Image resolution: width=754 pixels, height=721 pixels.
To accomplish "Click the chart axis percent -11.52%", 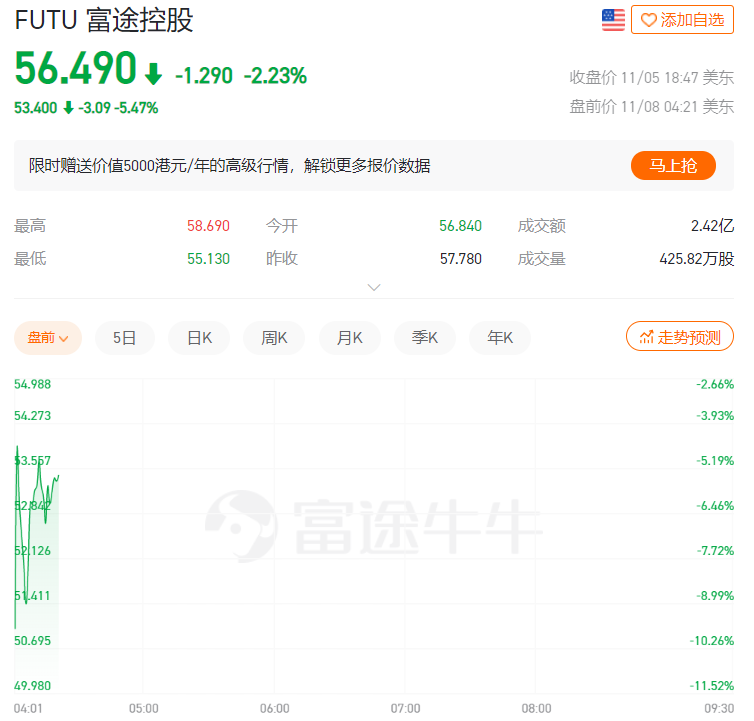I will click(712, 685).
